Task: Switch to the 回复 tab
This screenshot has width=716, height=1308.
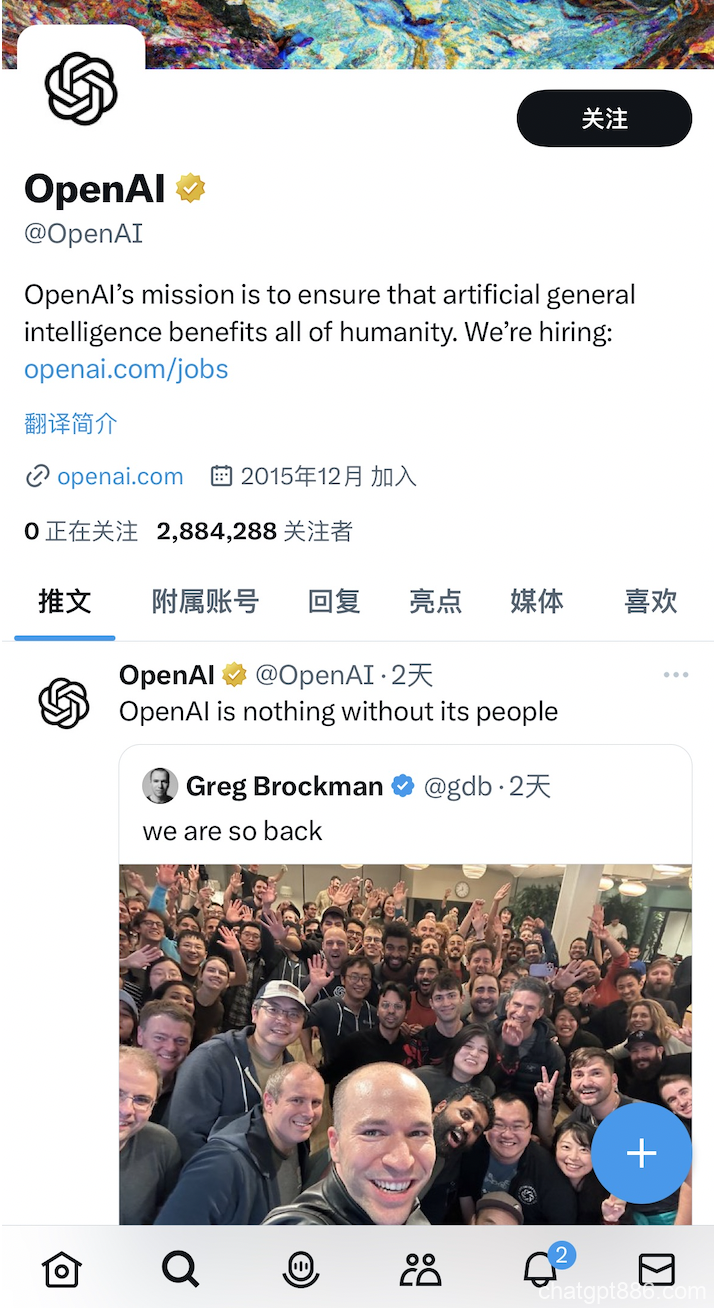Action: click(x=333, y=601)
